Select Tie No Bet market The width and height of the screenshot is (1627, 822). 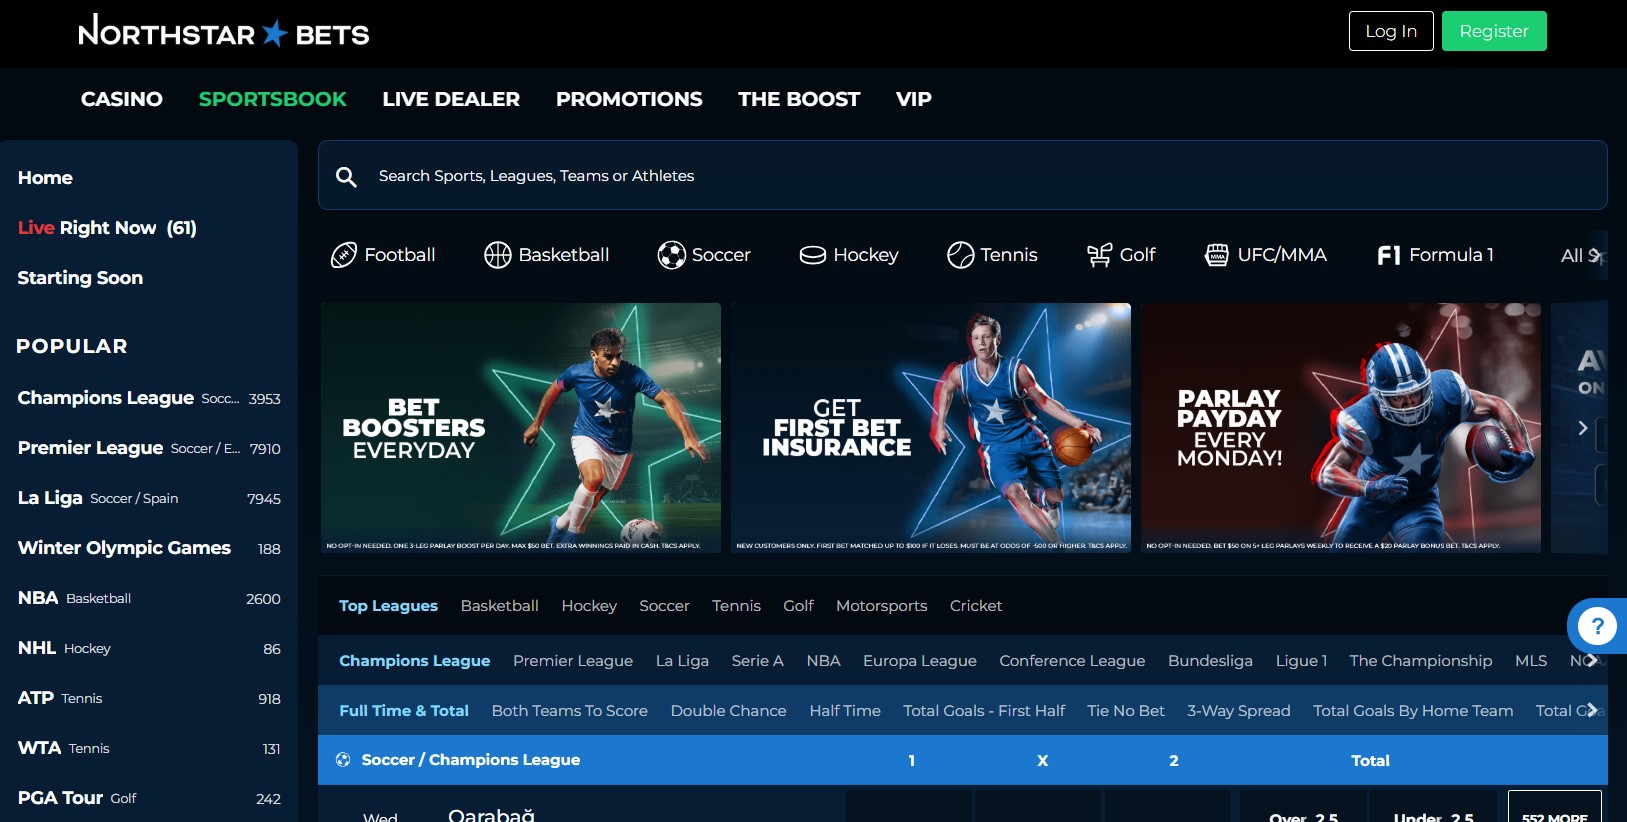pyautogui.click(x=1126, y=711)
